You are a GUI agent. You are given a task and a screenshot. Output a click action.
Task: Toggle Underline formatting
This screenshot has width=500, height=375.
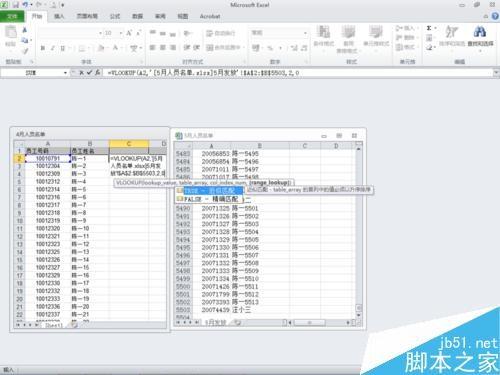point(63,48)
